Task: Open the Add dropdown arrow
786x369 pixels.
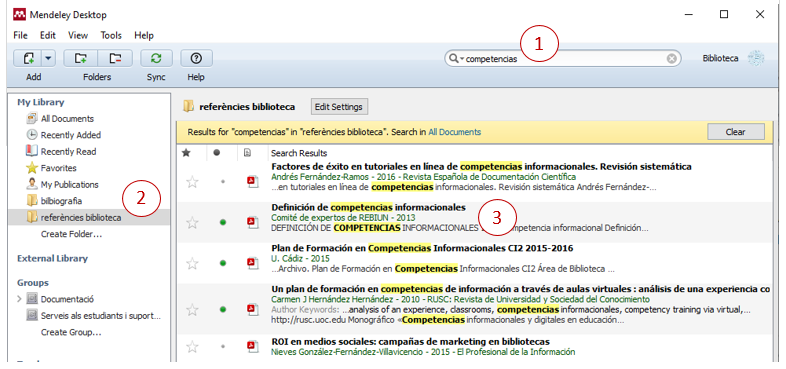Action: pos(48,59)
